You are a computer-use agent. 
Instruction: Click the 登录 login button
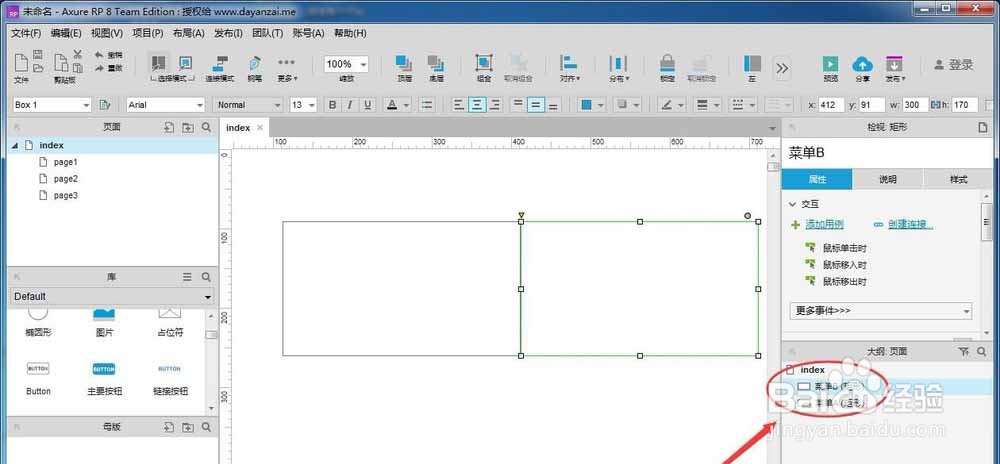tap(954, 64)
